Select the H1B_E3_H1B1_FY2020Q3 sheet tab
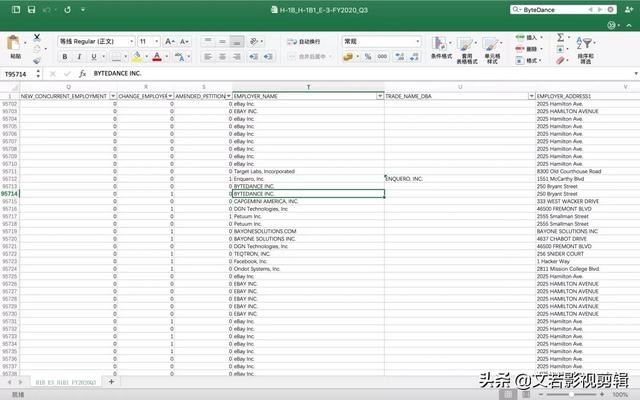The width and height of the screenshot is (640, 400). tap(66, 382)
